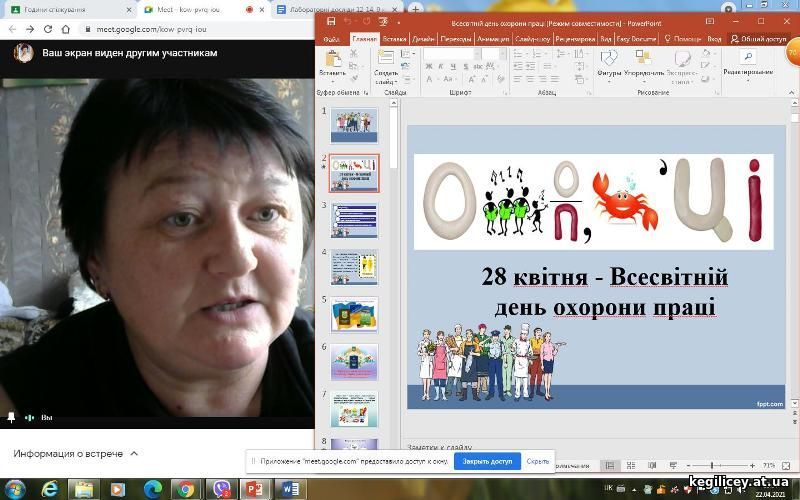The width and height of the screenshot is (800, 500).
Task: Click Вход sign-in in PowerPoint
Action: tap(714, 39)
